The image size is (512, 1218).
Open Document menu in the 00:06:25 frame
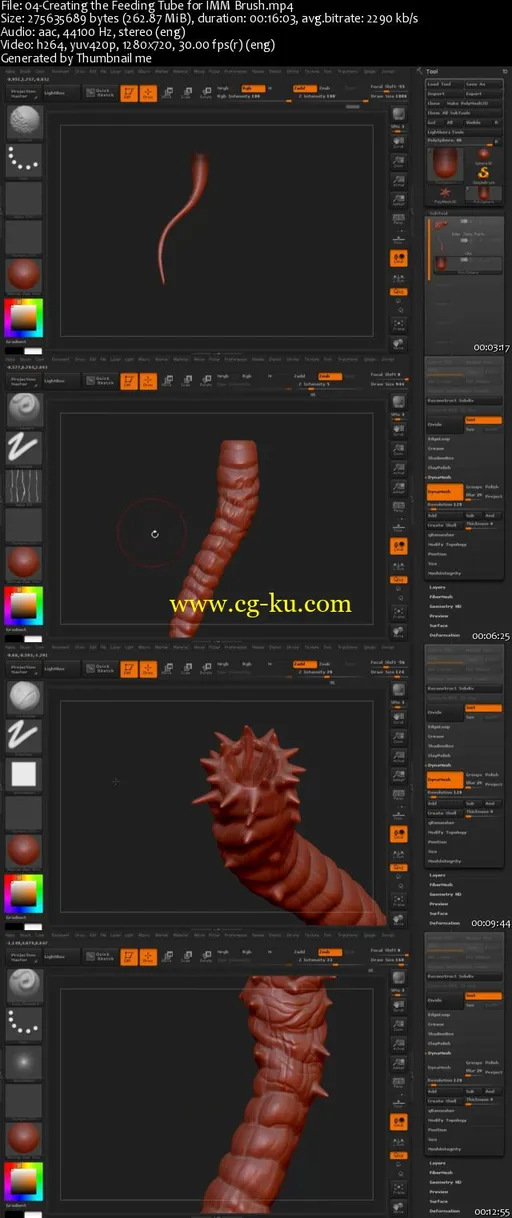tap(61, 358)
